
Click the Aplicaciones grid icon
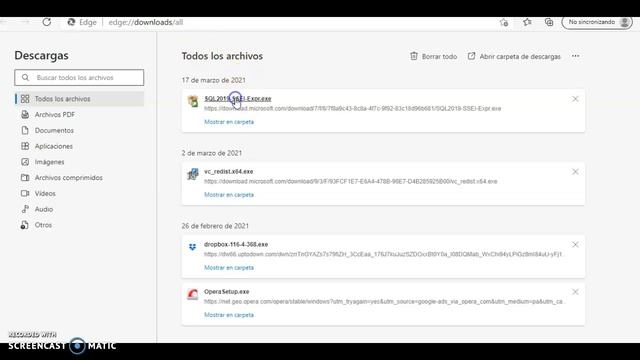(25, 146)
